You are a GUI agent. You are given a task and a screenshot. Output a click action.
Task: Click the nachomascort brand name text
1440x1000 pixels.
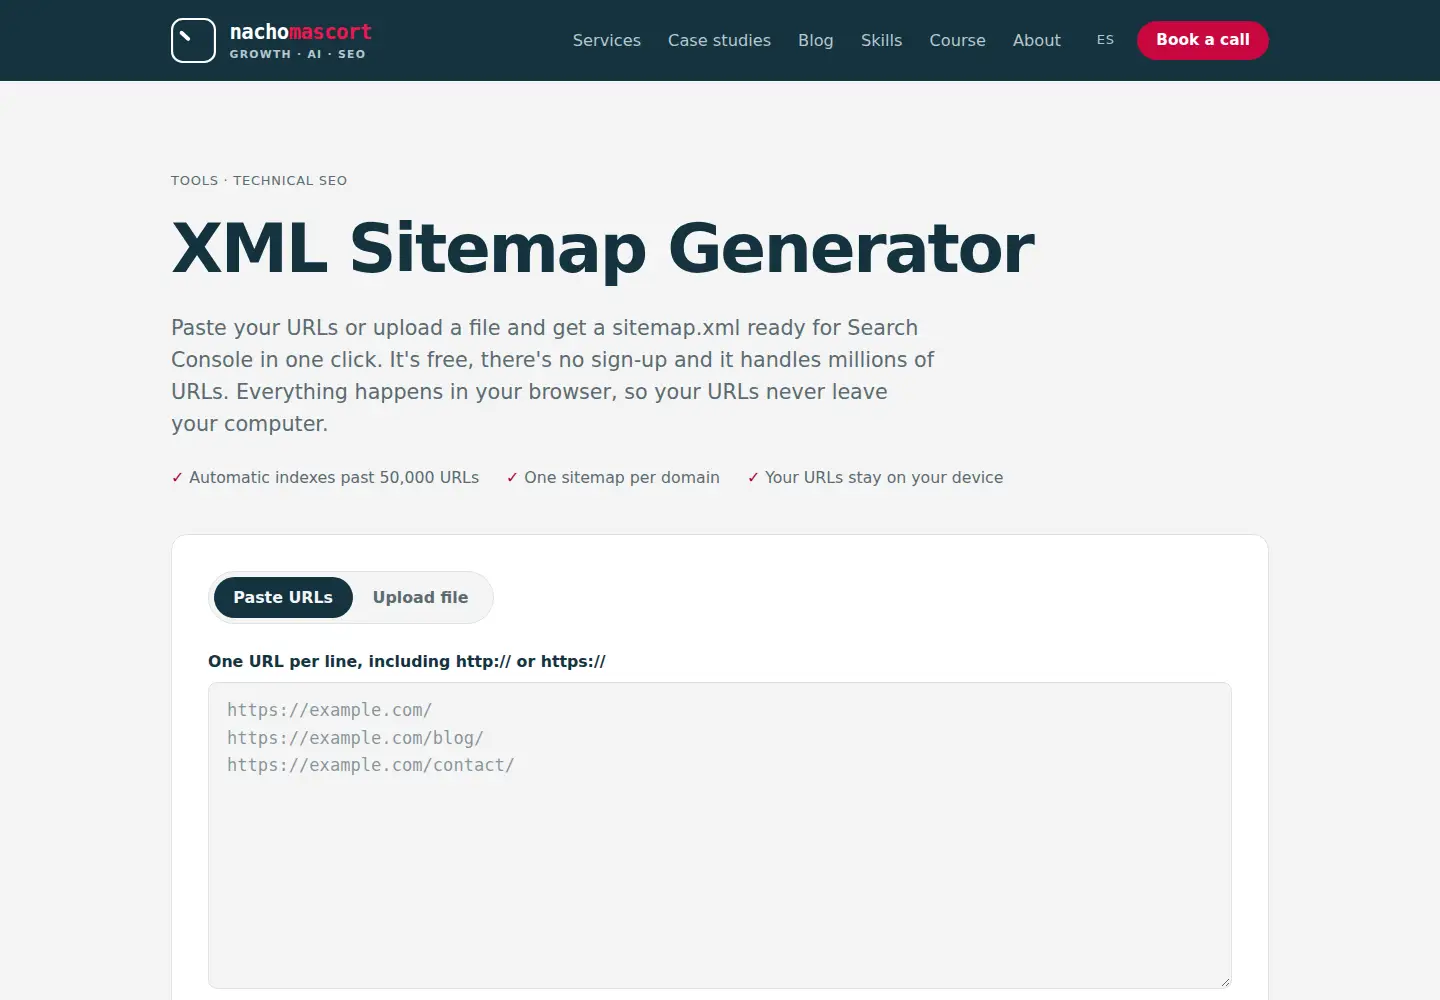click(x=300, y=32)
